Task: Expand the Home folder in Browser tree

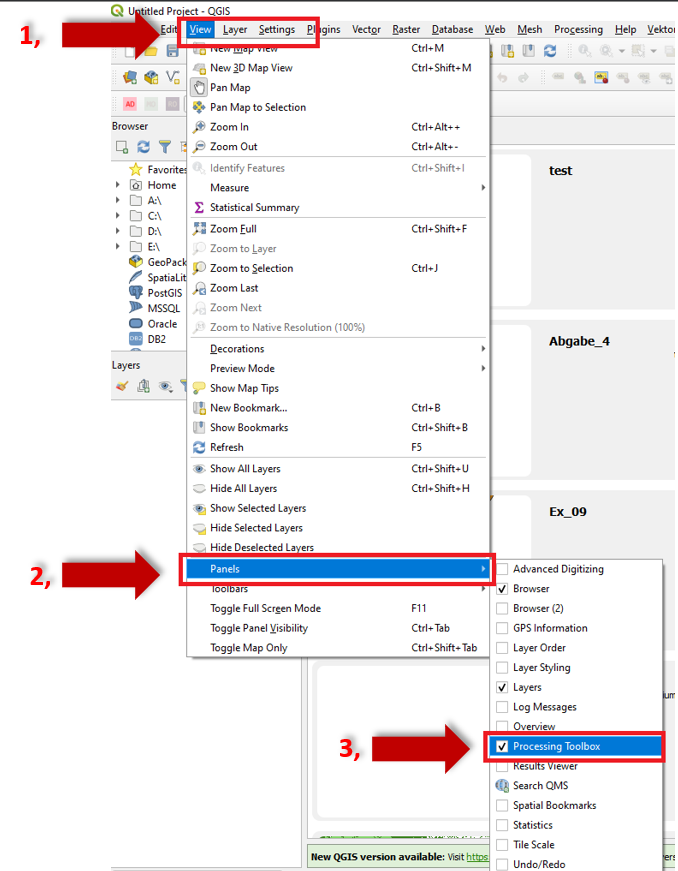Action: point(120,185)
